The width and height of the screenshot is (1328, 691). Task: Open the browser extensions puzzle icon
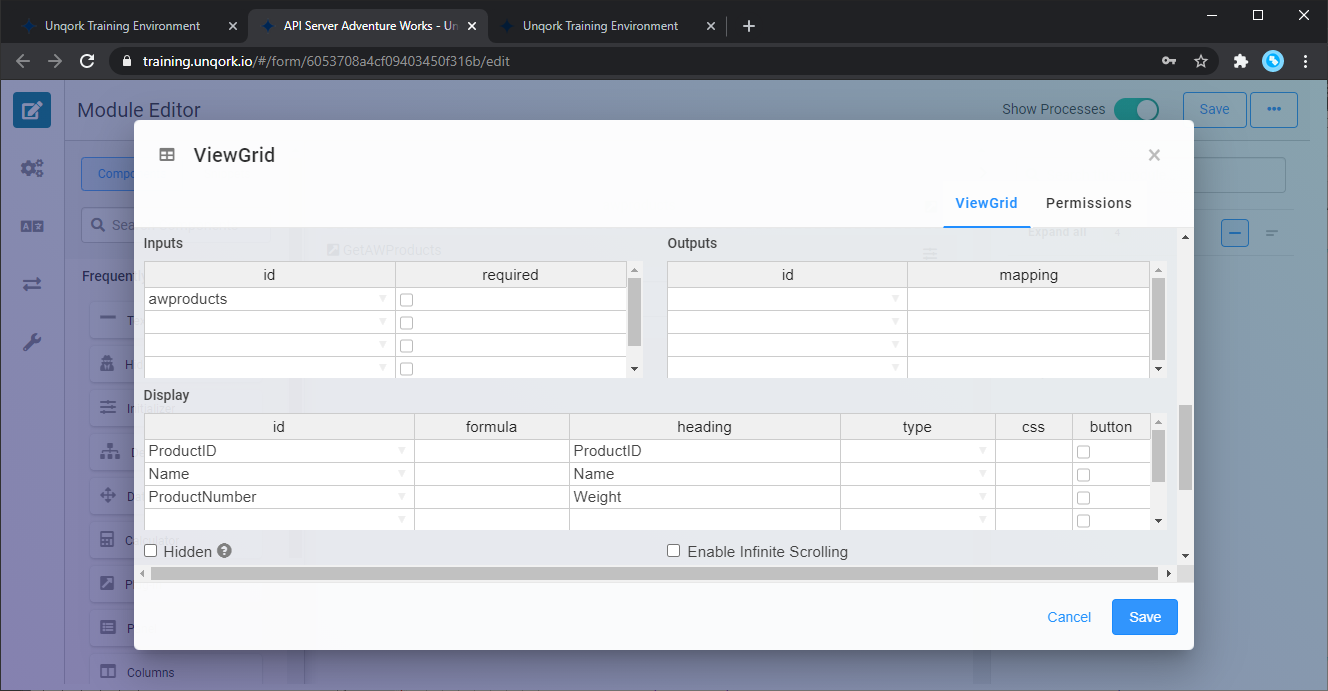click(x=1241, y=61)
